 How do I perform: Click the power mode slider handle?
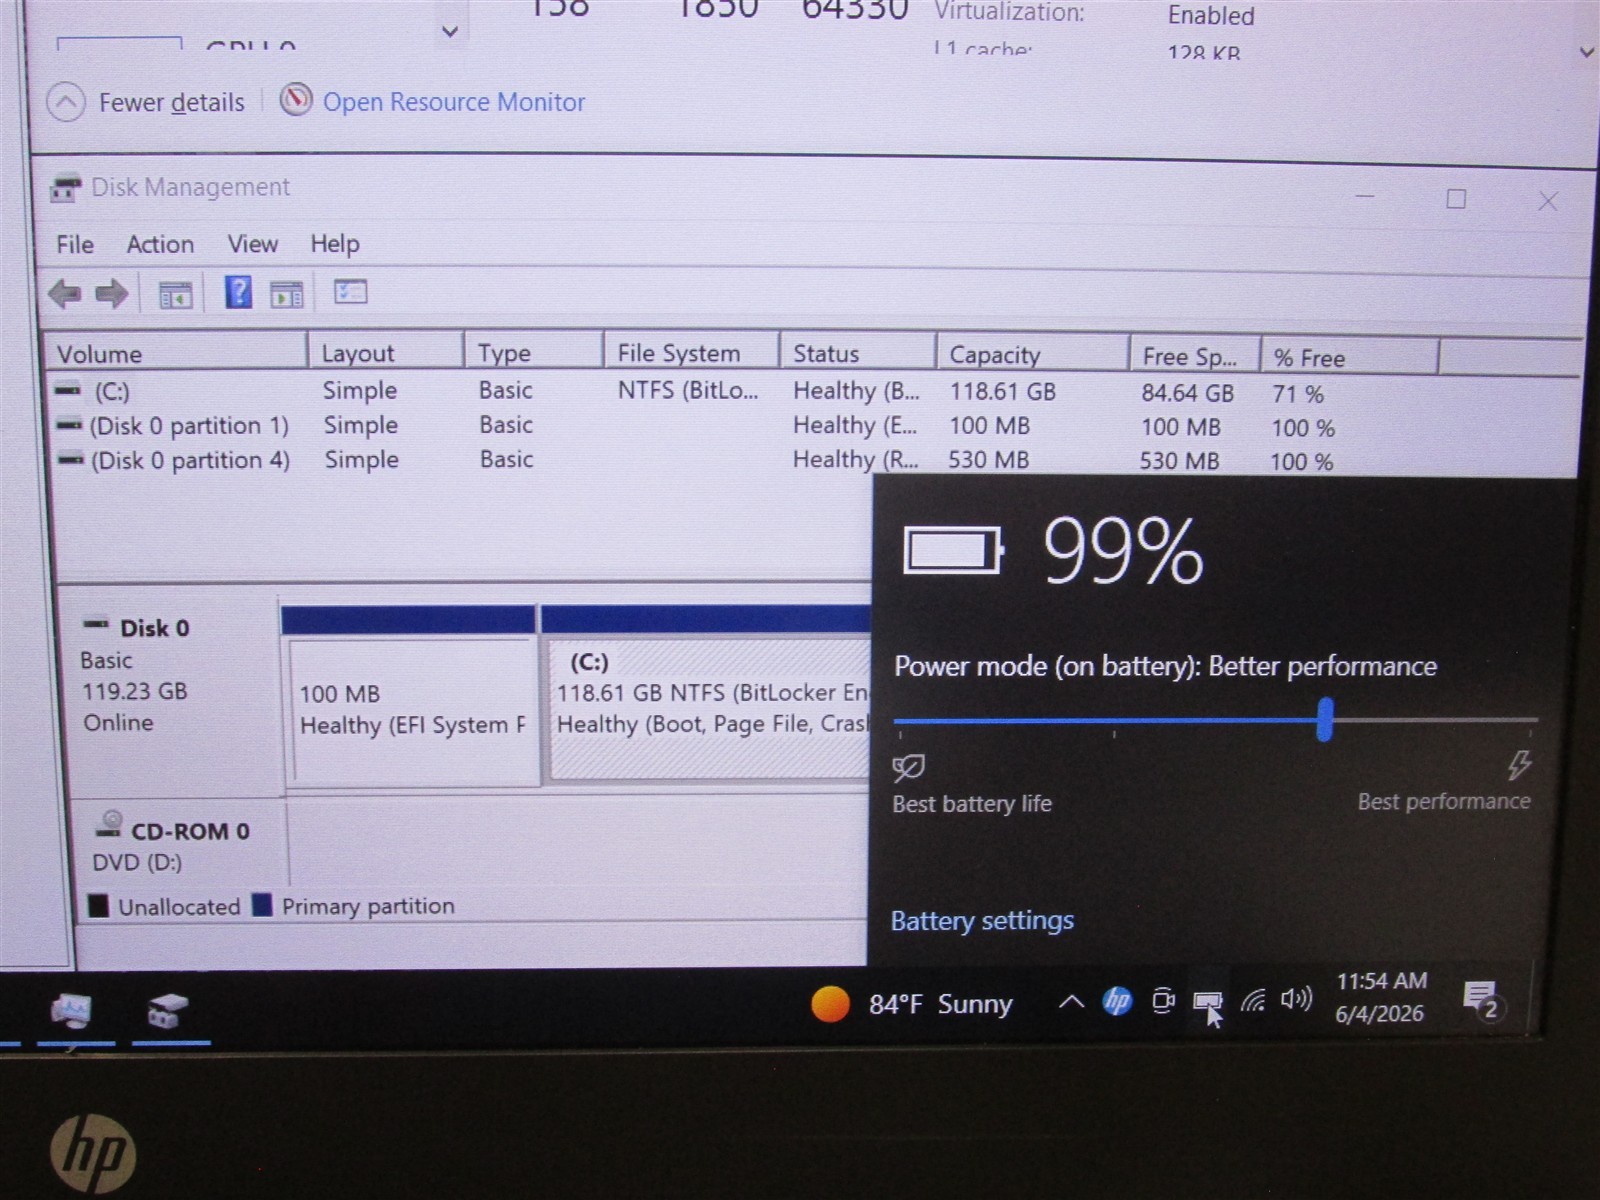pos(1324,719)
